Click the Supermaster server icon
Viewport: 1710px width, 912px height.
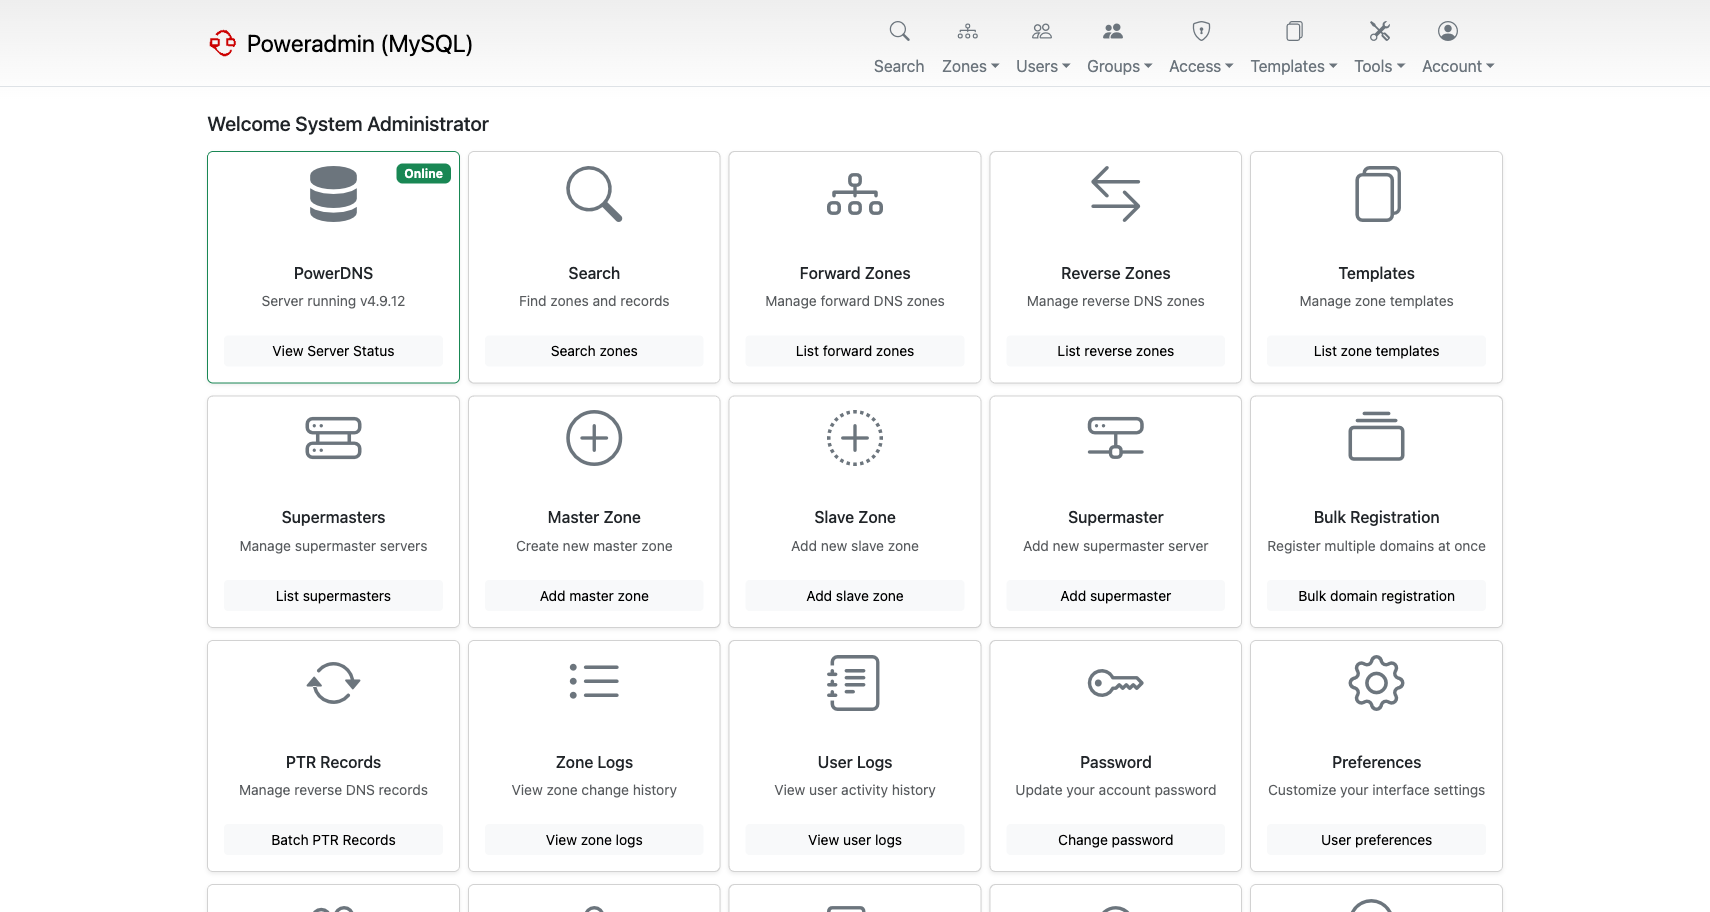(x=1115, y=438)
